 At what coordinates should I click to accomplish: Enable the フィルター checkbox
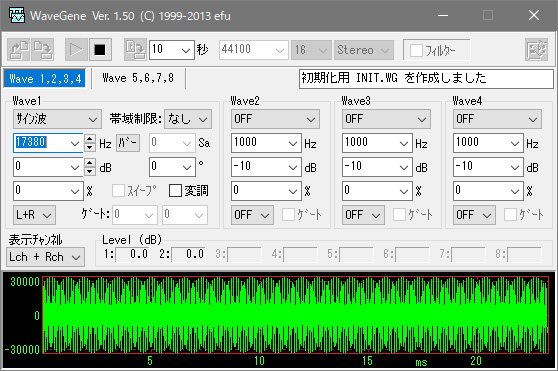(x=416, y=50)
